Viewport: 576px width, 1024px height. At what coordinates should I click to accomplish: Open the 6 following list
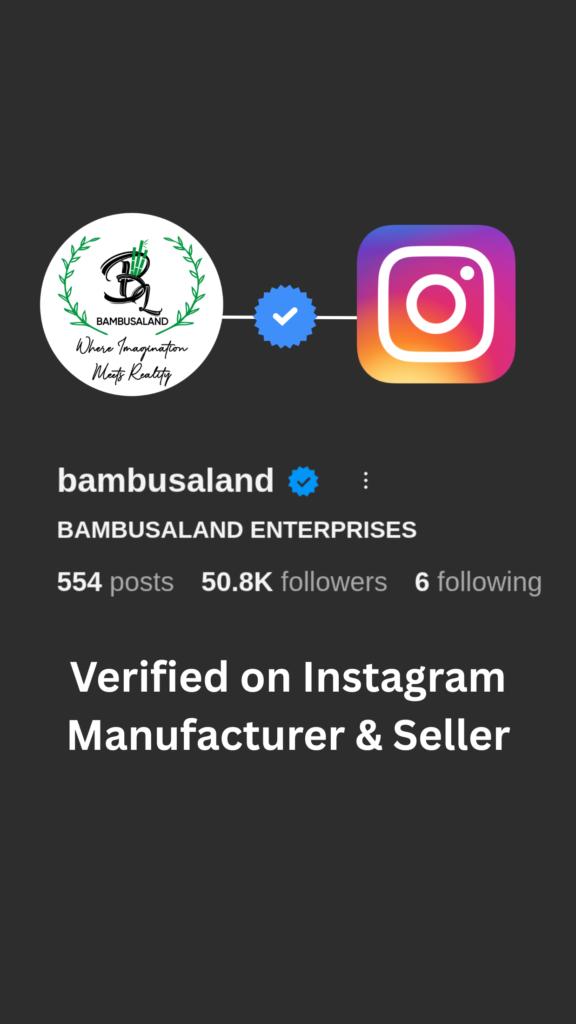tap(478, 582)
